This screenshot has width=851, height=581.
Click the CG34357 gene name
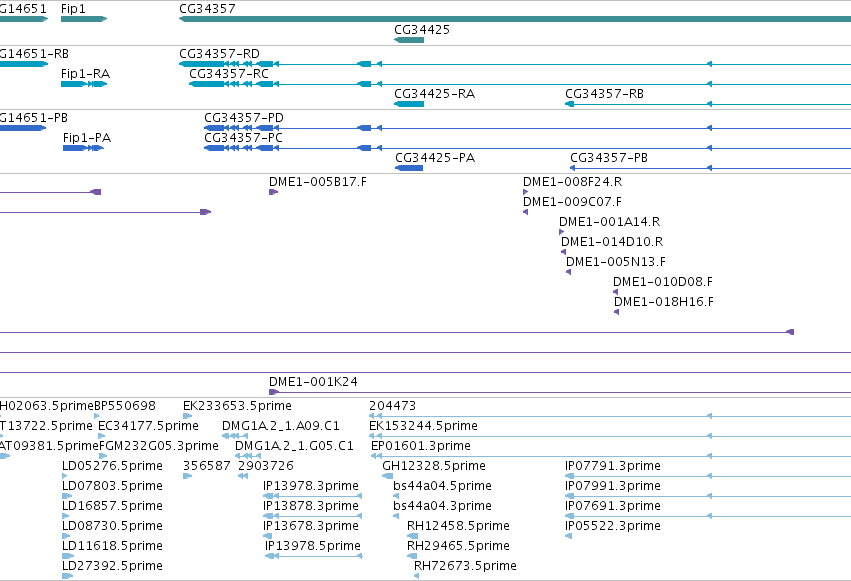point(207,9)
